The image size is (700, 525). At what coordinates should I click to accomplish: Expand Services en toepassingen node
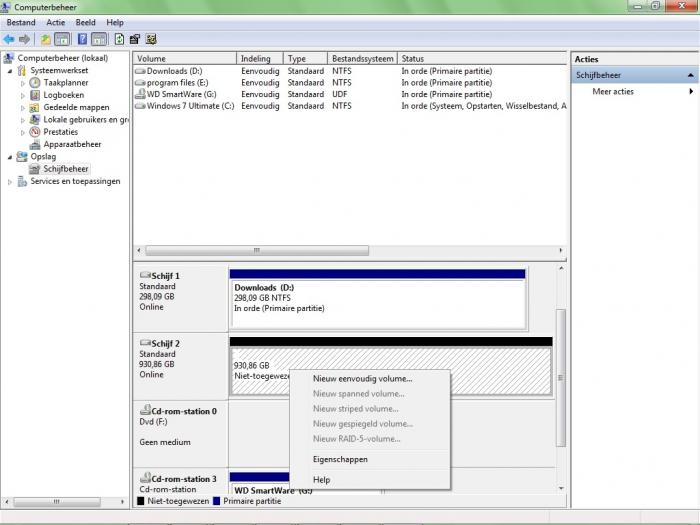pyautogui.click(x=10, y=182)
